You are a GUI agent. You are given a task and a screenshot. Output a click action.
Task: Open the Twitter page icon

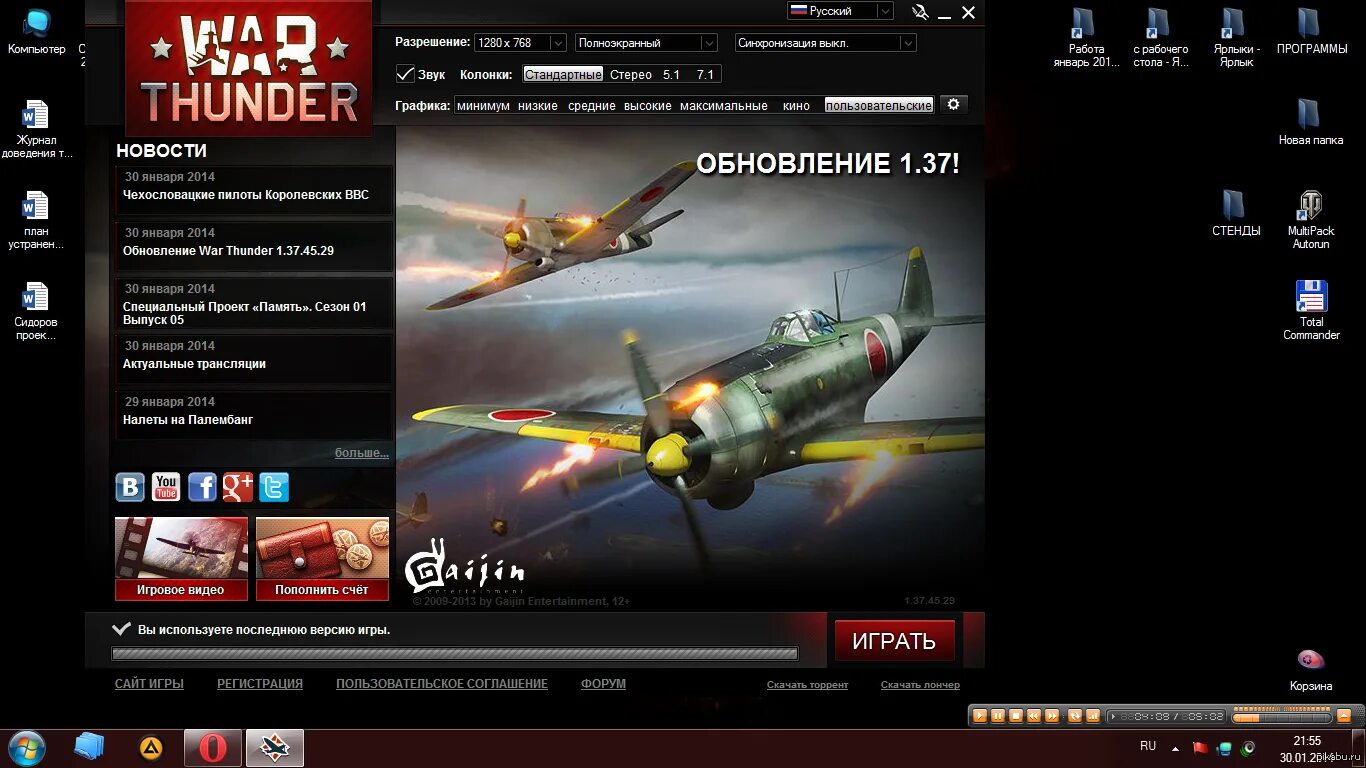(274, 487)
